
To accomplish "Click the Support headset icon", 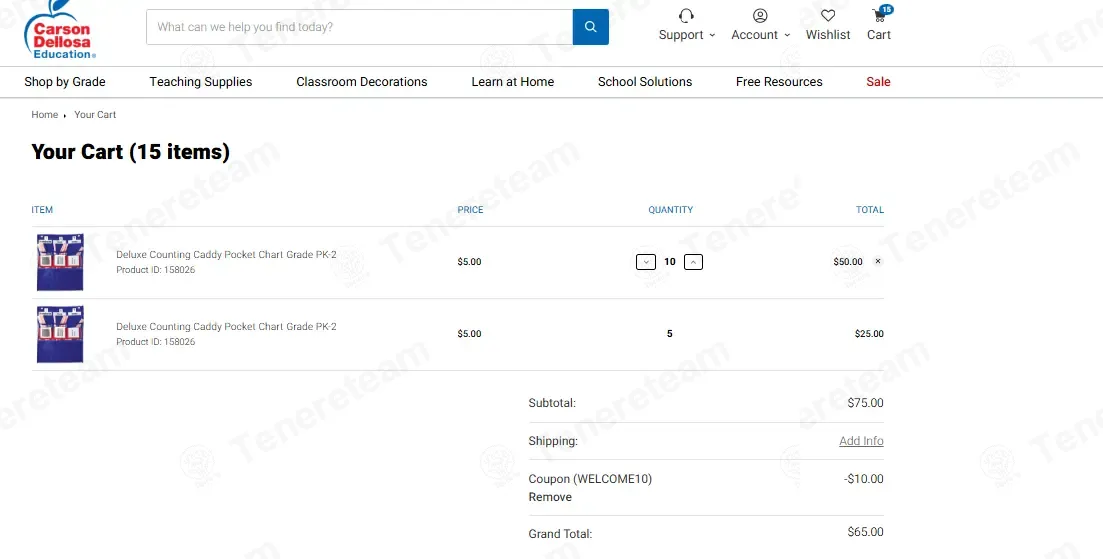I will coord(687,15).
